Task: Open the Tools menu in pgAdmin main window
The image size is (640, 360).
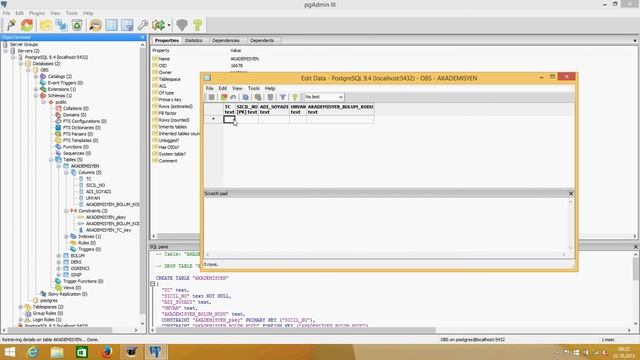Action: point(72,13)
